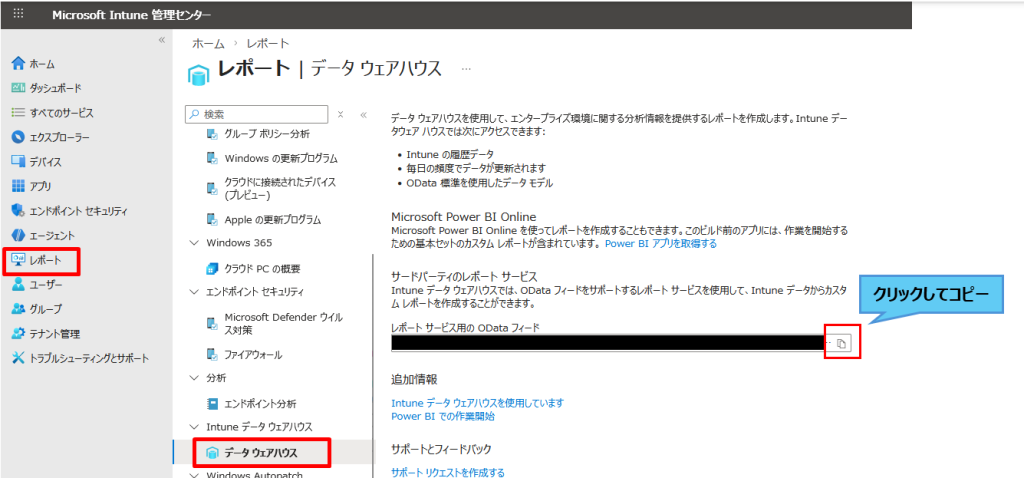Image resolution: width=1024 pixels, height=478 pixels.
Task: Open ダッシュボード from the sidebar
Action: coord(55,88)
